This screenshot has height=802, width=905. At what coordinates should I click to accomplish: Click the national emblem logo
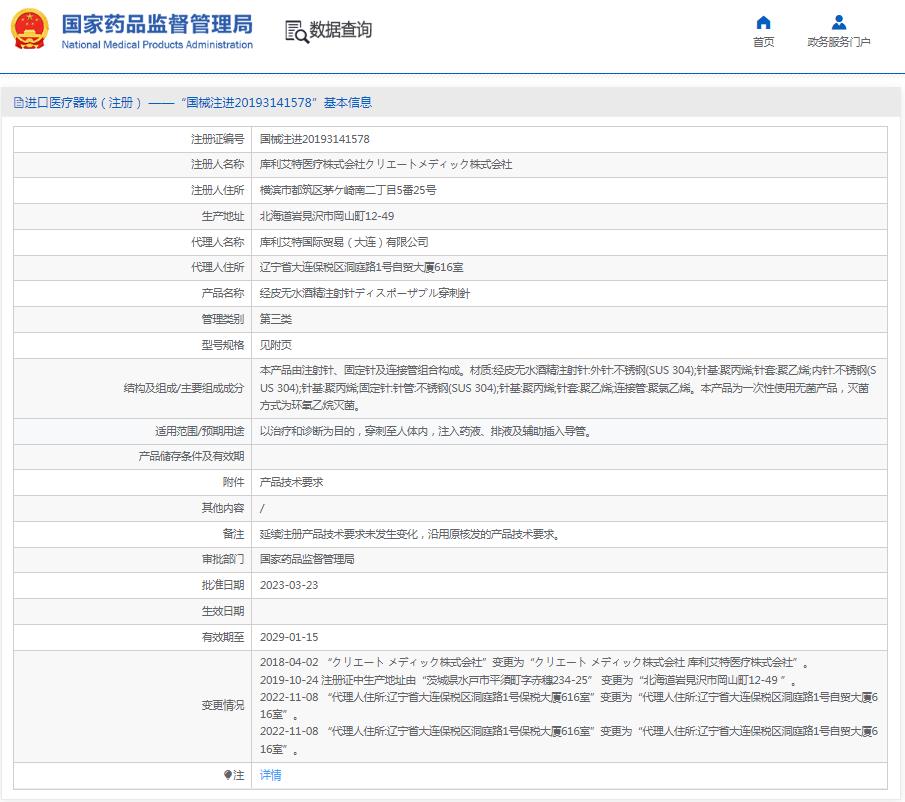click(x=29, y=29)
